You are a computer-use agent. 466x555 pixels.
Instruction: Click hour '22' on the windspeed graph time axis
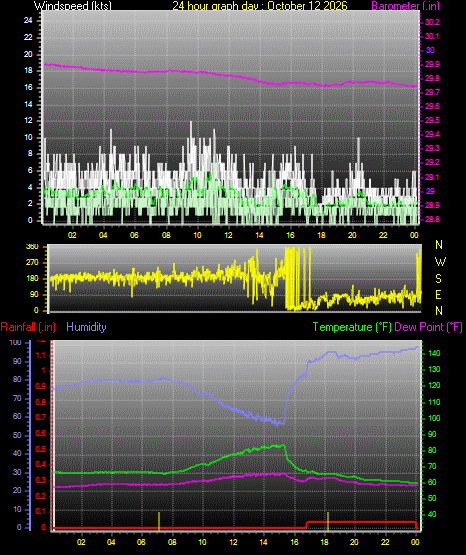tap(383, 235)
